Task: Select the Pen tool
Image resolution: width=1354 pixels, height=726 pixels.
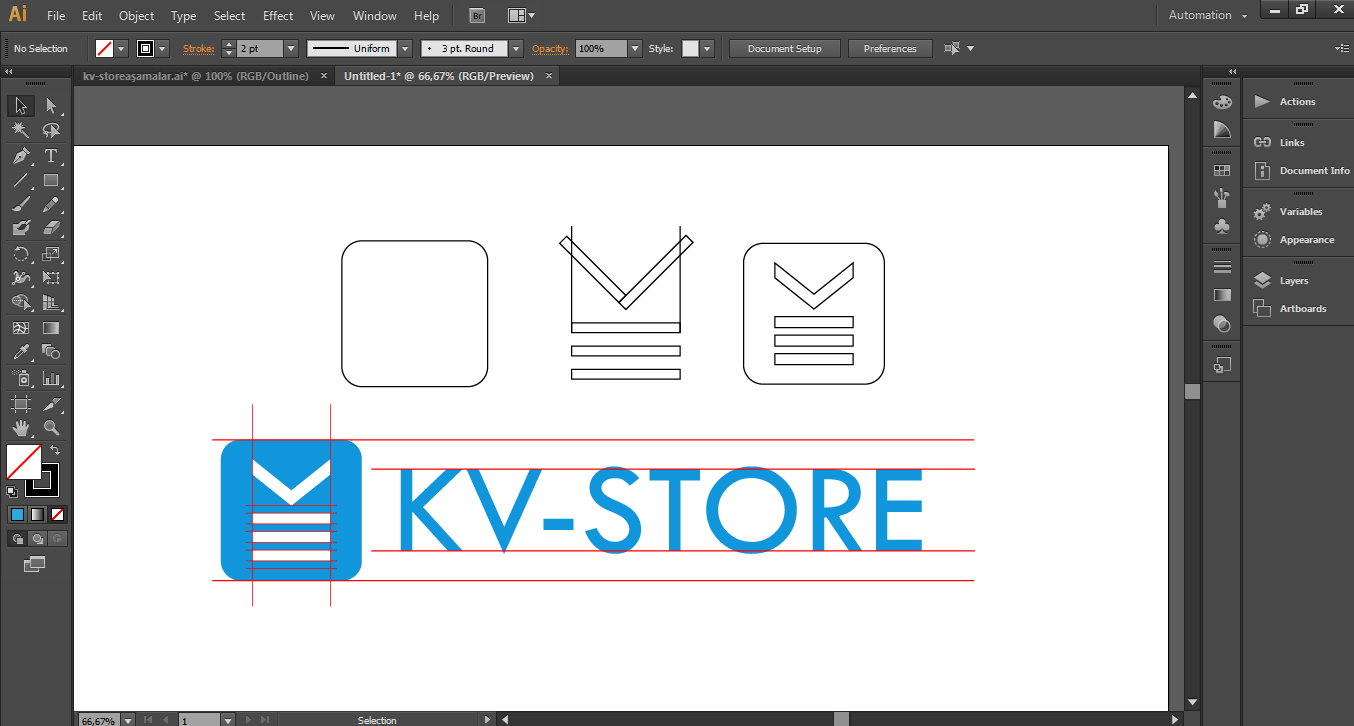Action: 20,156
